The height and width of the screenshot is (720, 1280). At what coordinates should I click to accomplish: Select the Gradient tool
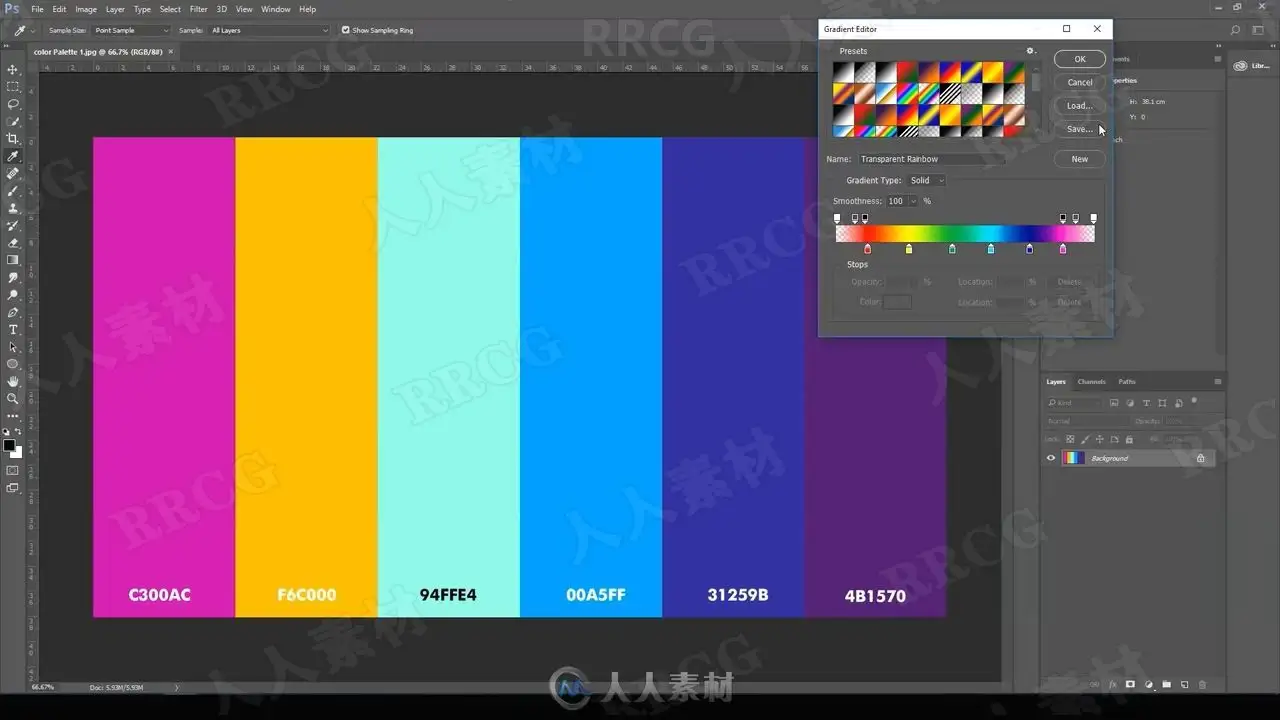[13, 260]
